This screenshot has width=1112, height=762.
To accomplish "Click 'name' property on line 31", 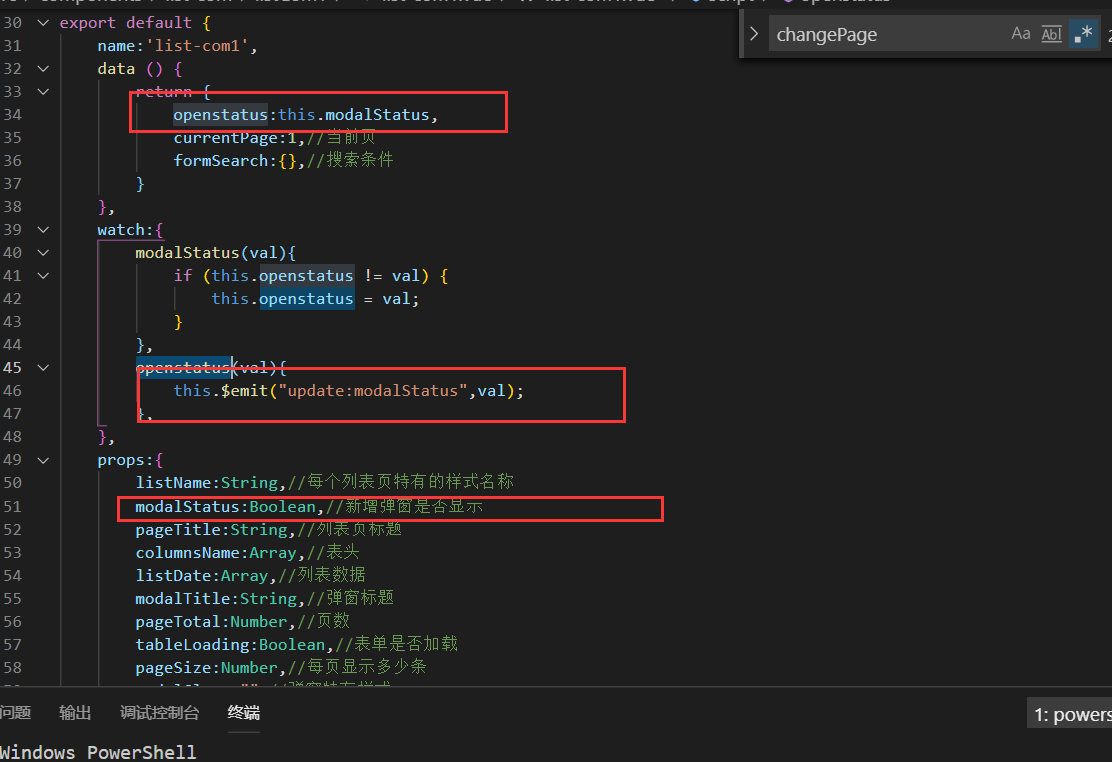I will click(116, 46).
